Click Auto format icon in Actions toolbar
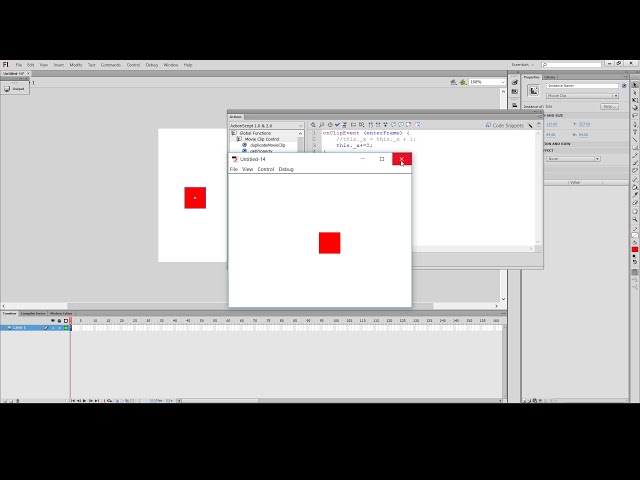The height and width of the screenshot is (480, 640). tap(344, 125)
